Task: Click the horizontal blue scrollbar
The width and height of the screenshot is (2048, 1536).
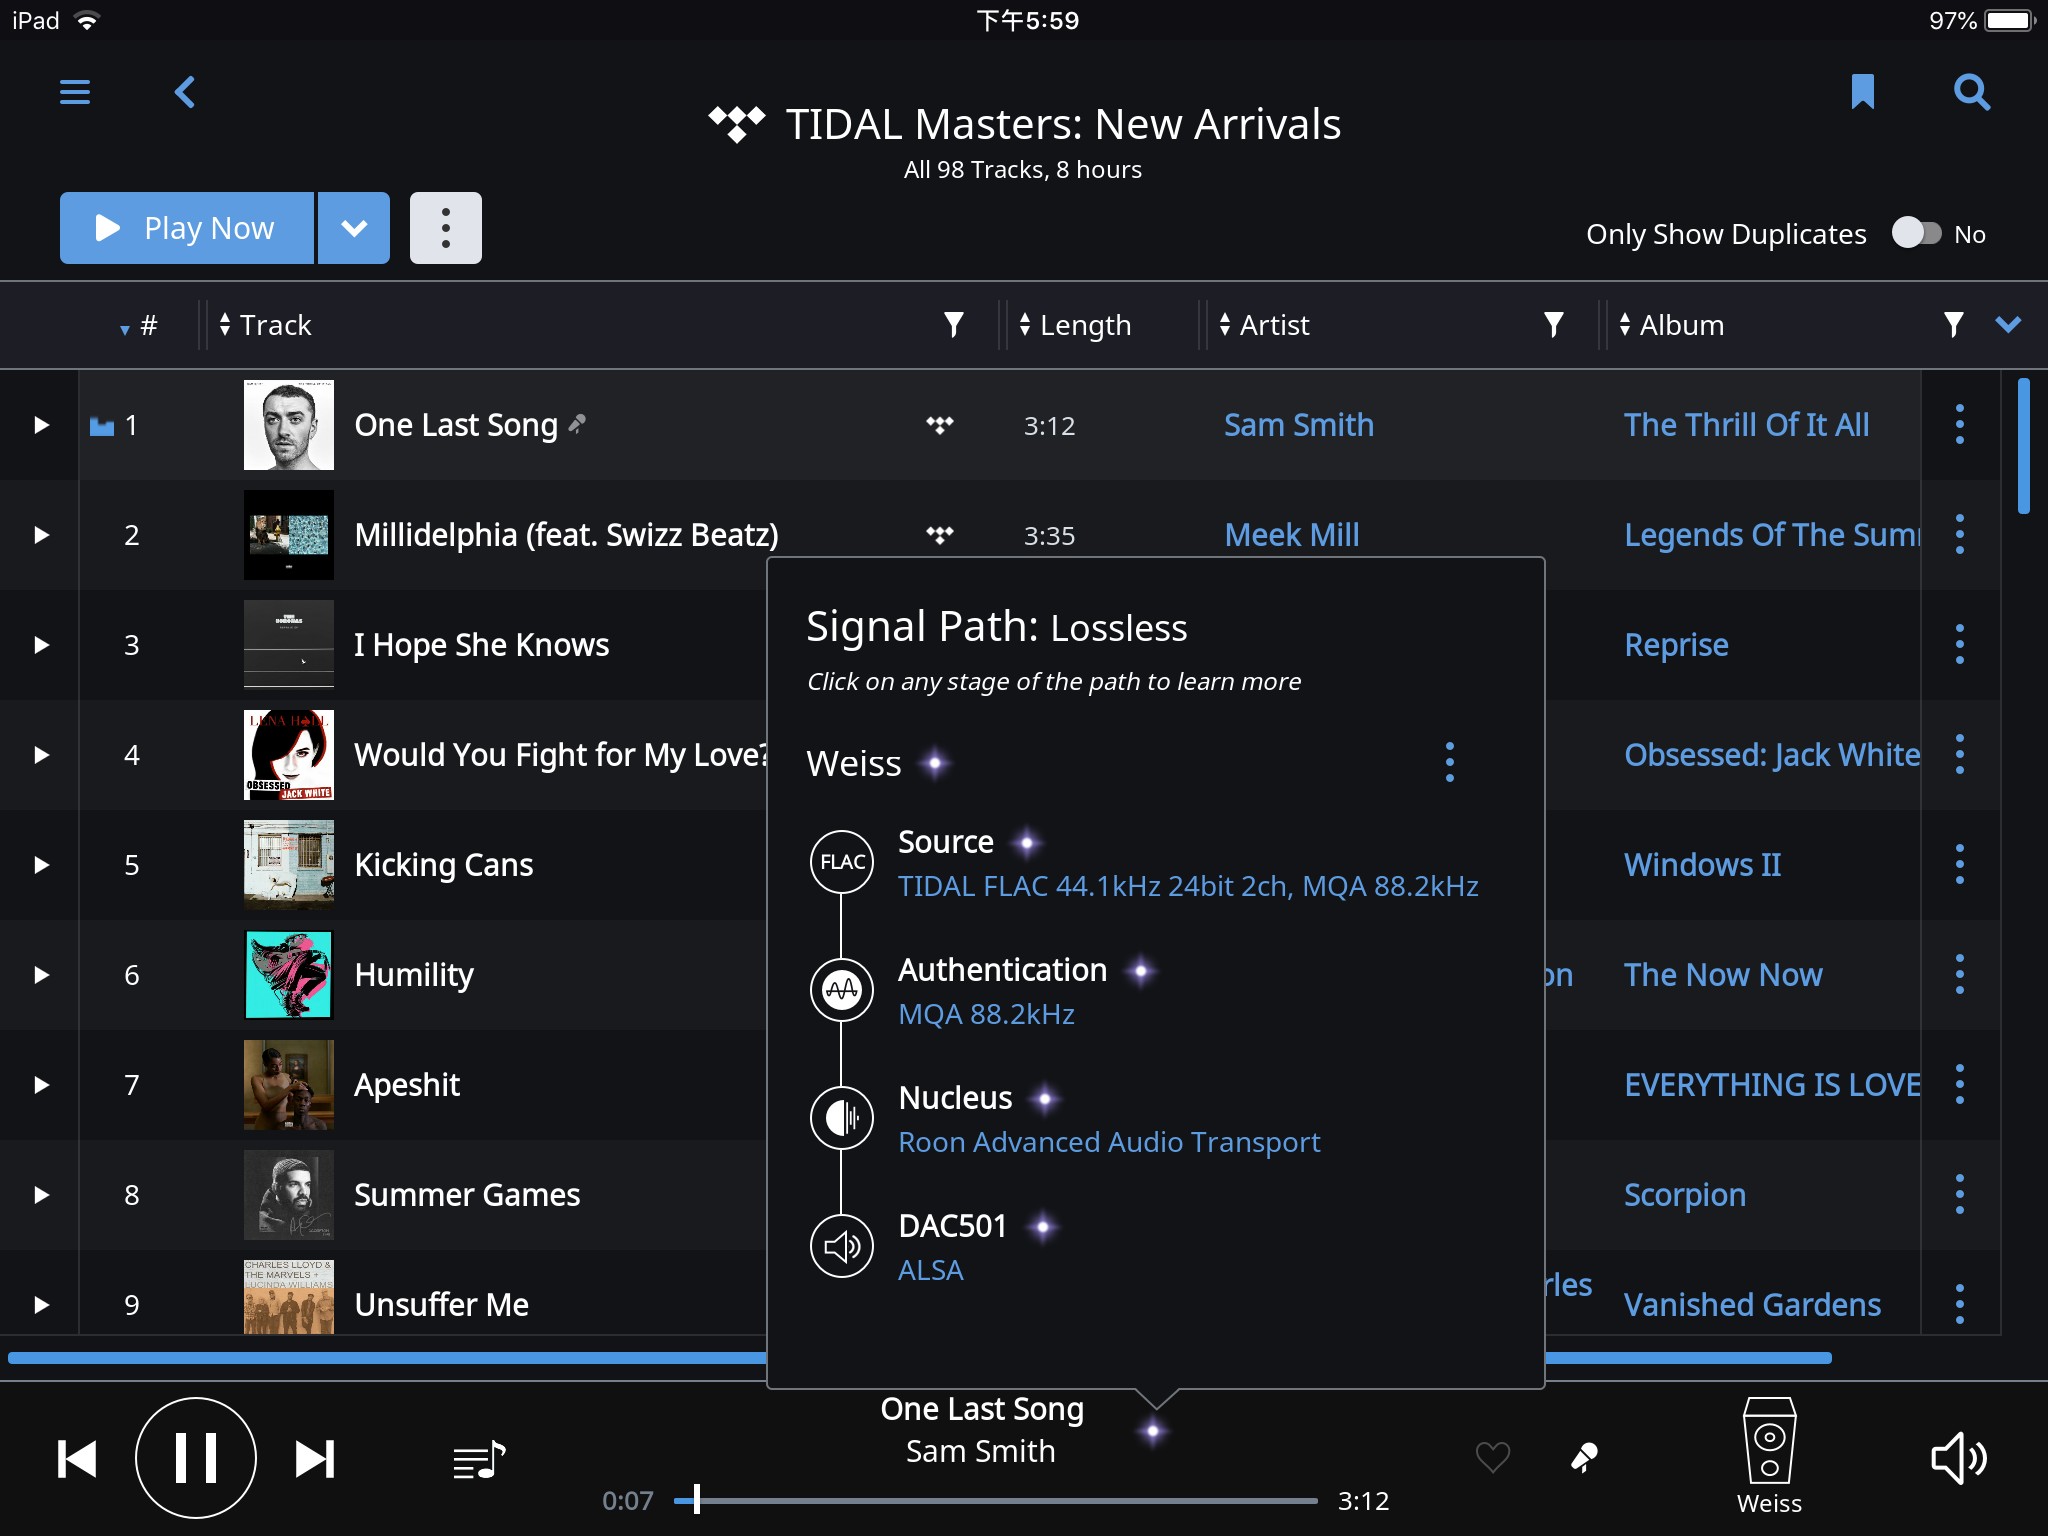Action: (920, 1358)
